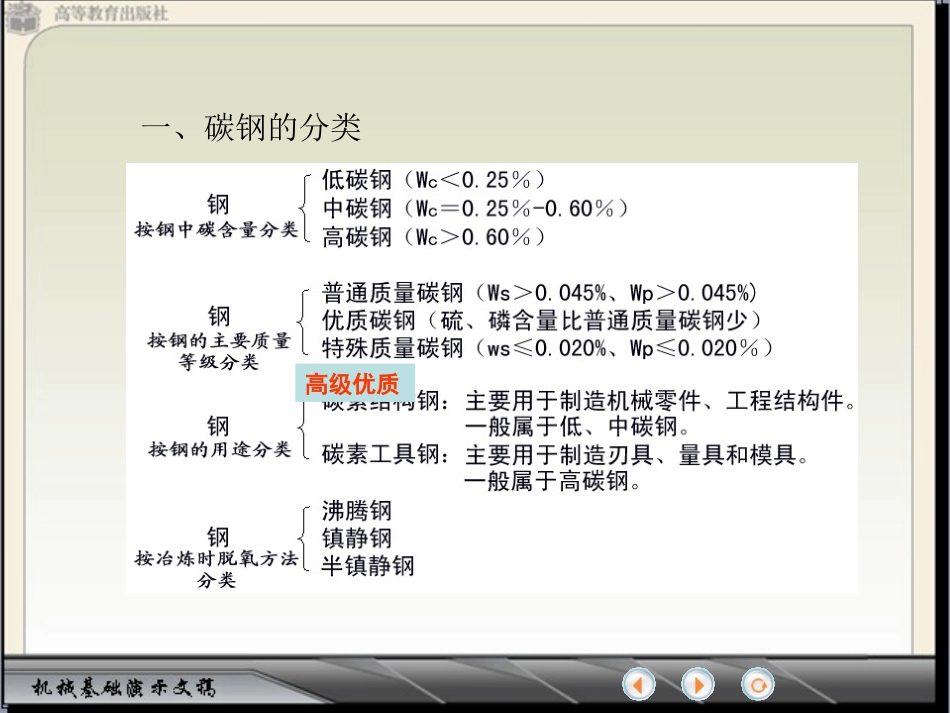Click the text 主要用于制造机械零件、工程结构件

tap(660, 400)
